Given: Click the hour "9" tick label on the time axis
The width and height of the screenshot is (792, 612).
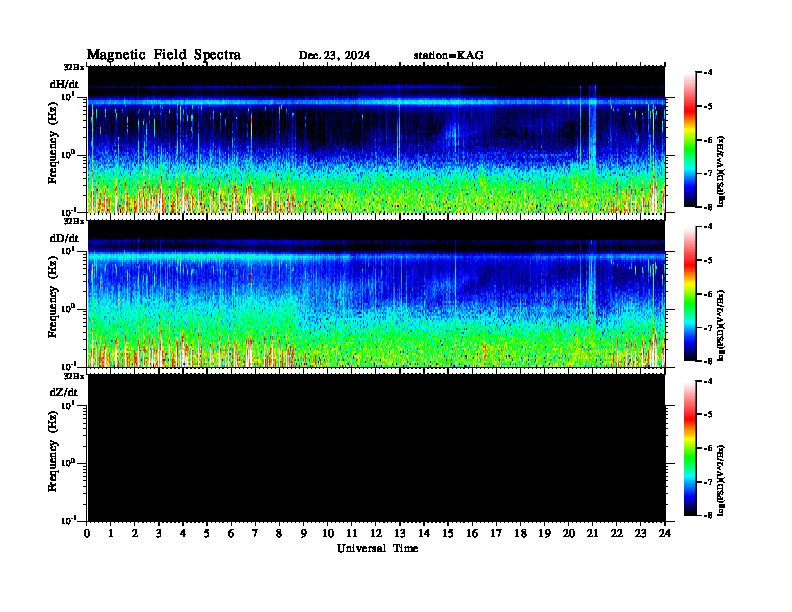Looking at the screenshot, I should 304,533.
